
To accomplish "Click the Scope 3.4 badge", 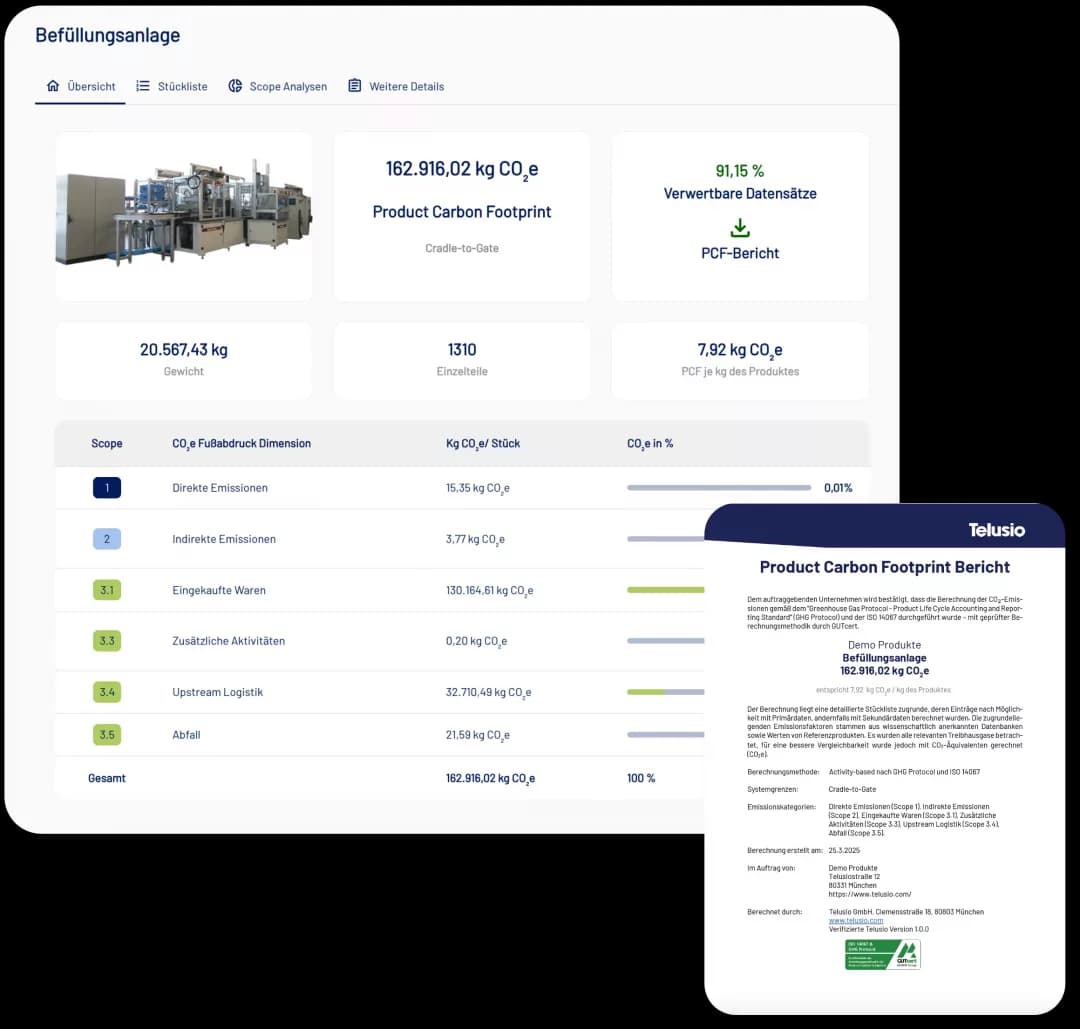I will pyautogui.click(x=107, y=692).
